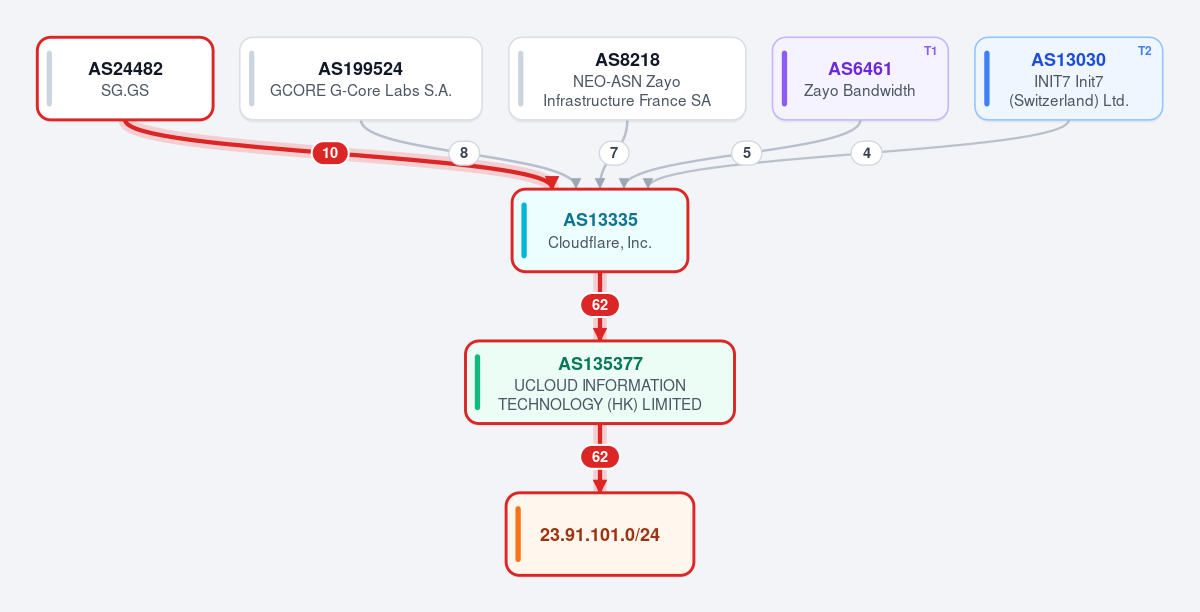This screenshot has width=1200, height=612.
Task: Click the AS13335 link text
Action: point(600,220)
